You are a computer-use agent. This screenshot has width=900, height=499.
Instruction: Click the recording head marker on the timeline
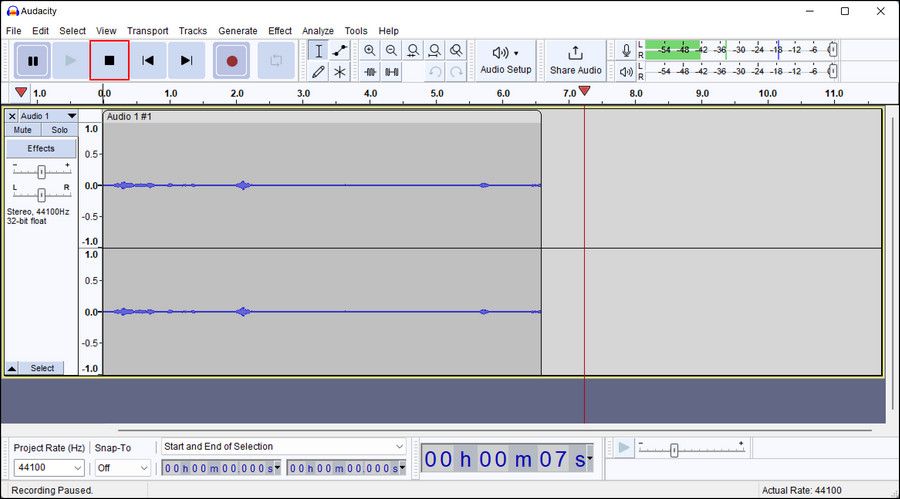coord(584,91)
